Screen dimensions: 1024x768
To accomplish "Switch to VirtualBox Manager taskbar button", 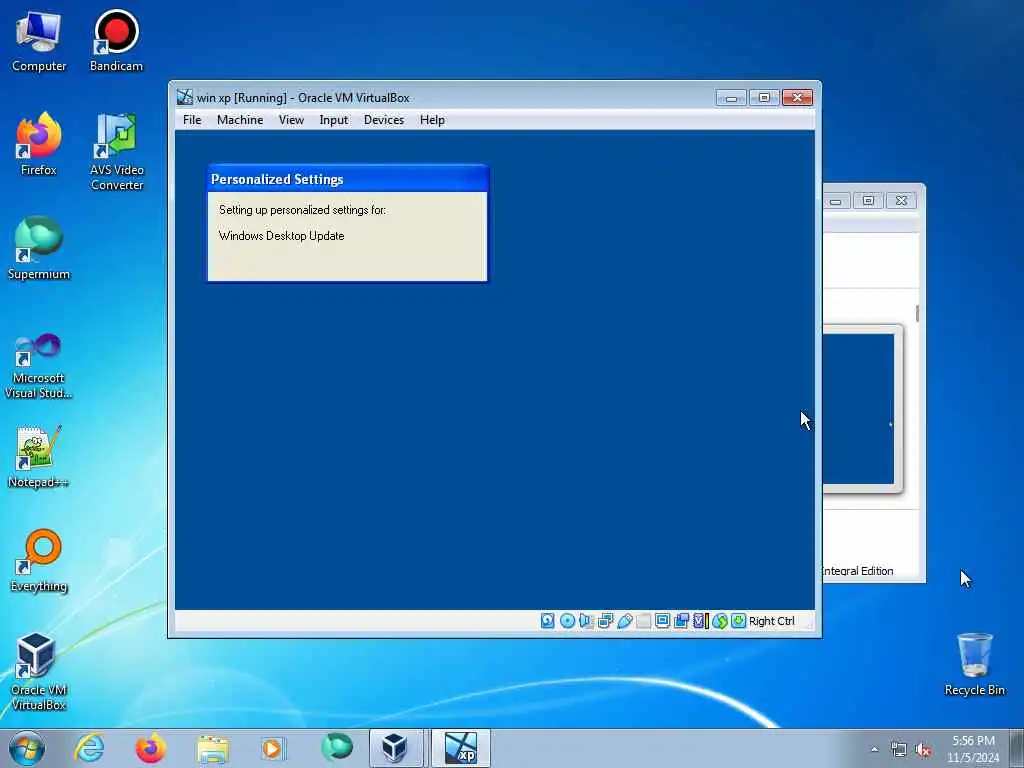I will 395,748.
